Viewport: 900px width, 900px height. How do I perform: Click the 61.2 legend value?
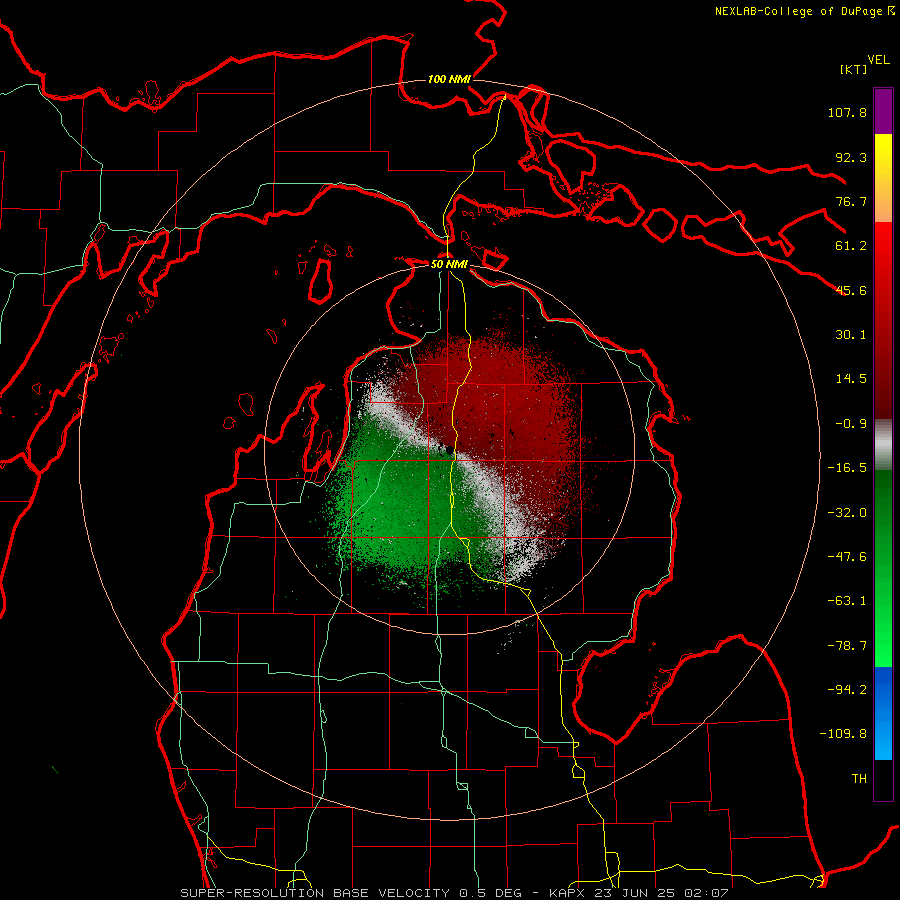pos(851,246)
